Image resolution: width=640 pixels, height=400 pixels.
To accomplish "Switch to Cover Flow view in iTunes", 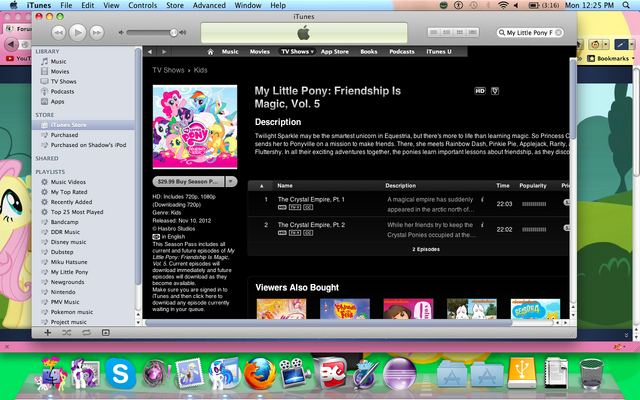I will (473, 32).
